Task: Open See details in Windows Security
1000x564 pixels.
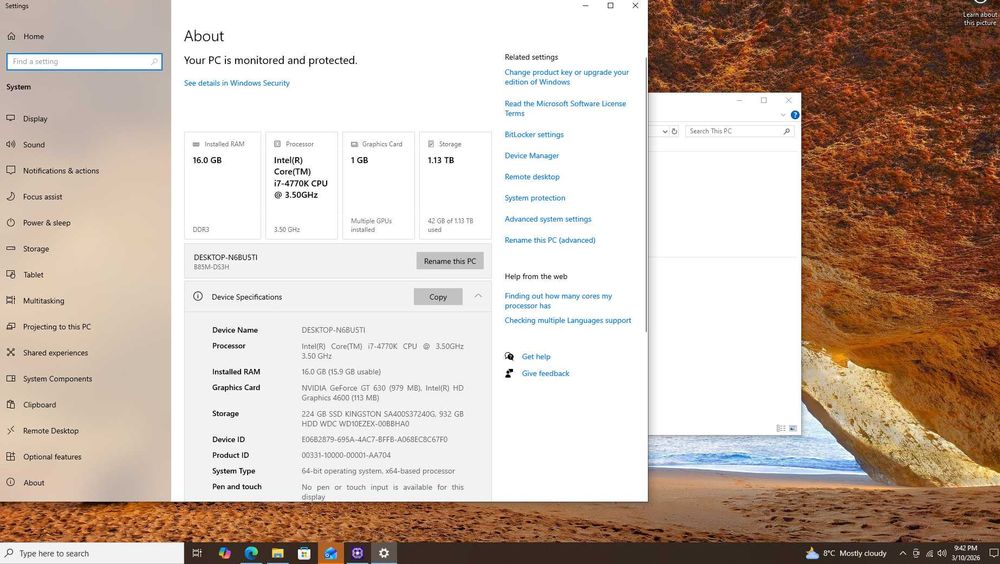Action: (x=237, y=83)
